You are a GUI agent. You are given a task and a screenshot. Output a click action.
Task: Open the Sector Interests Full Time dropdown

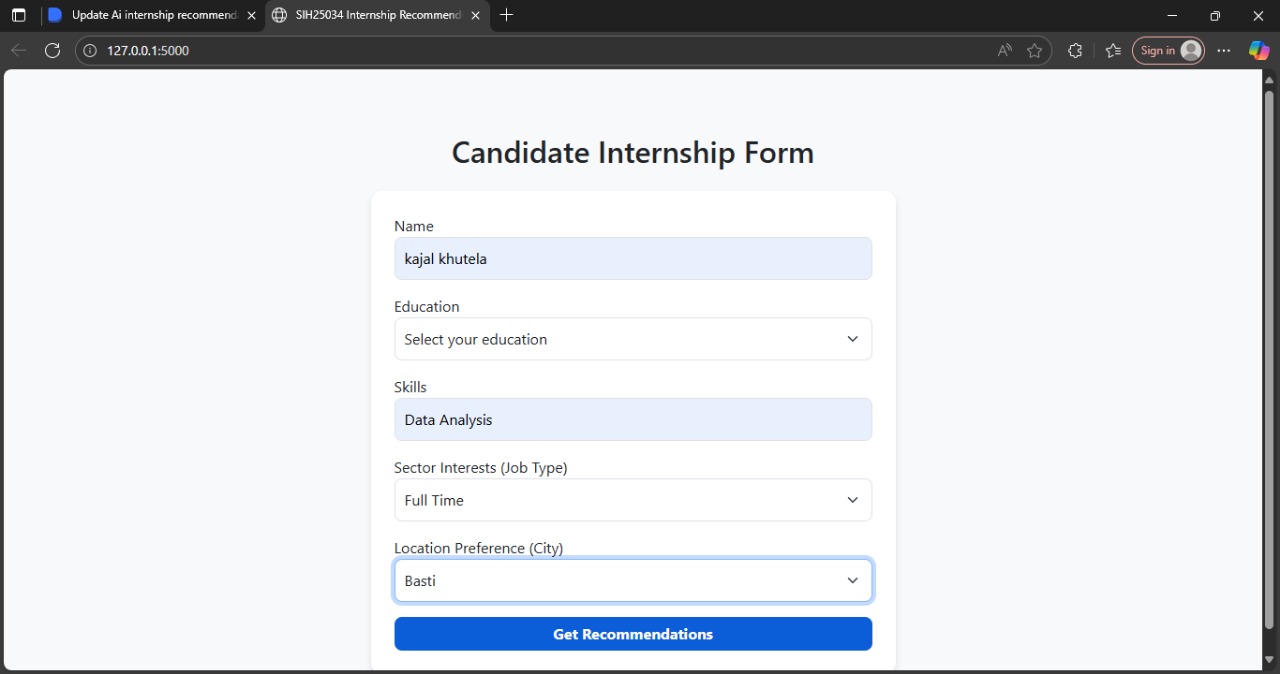[633, 500]
